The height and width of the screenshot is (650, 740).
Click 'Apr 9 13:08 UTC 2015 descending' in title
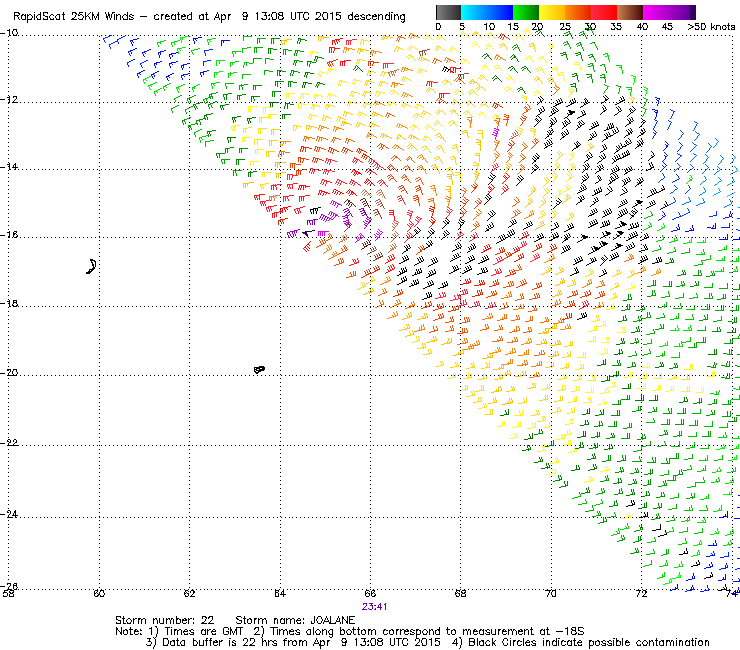click(310, 17)
